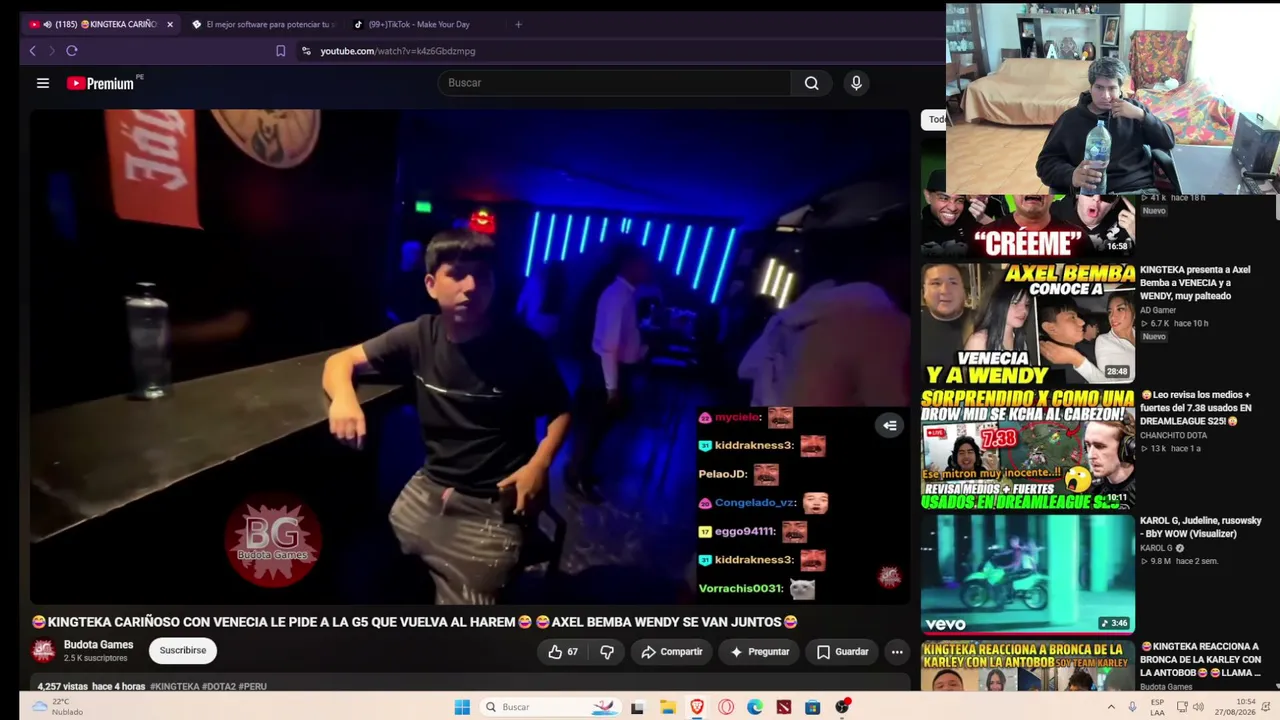Open KINGTEKA REACCIONA A BRONCA video title

[x=1201, y=660]
